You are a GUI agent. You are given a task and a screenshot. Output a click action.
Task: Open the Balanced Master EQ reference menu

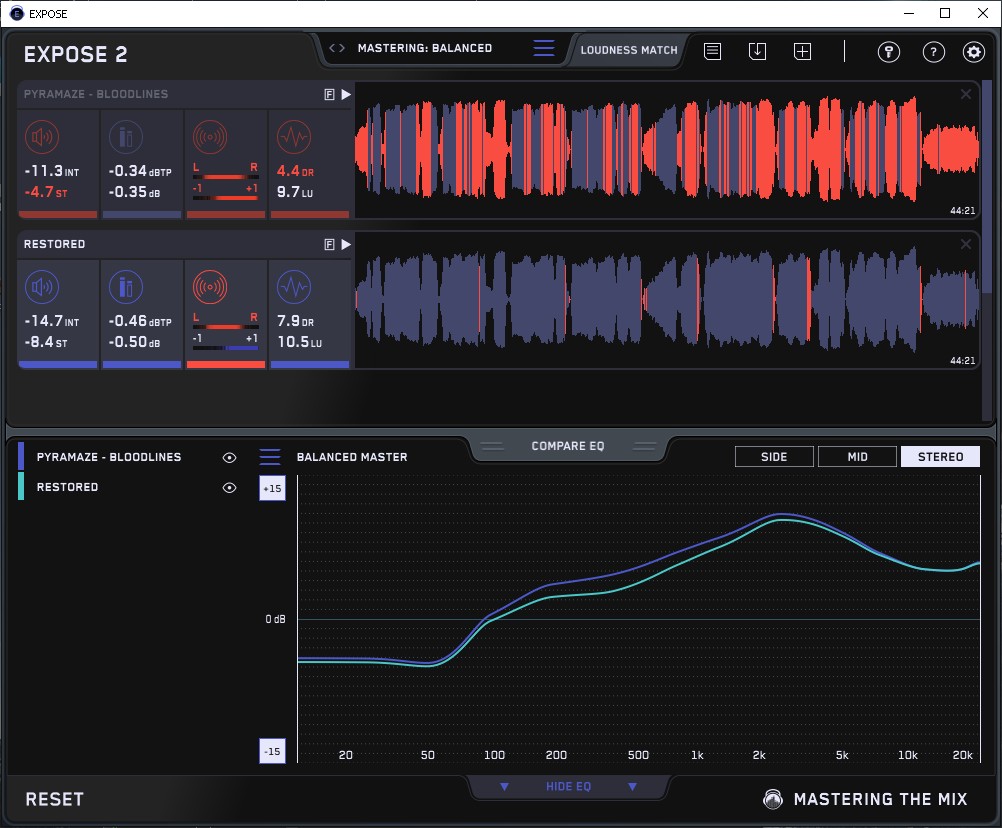click(270, 457)
